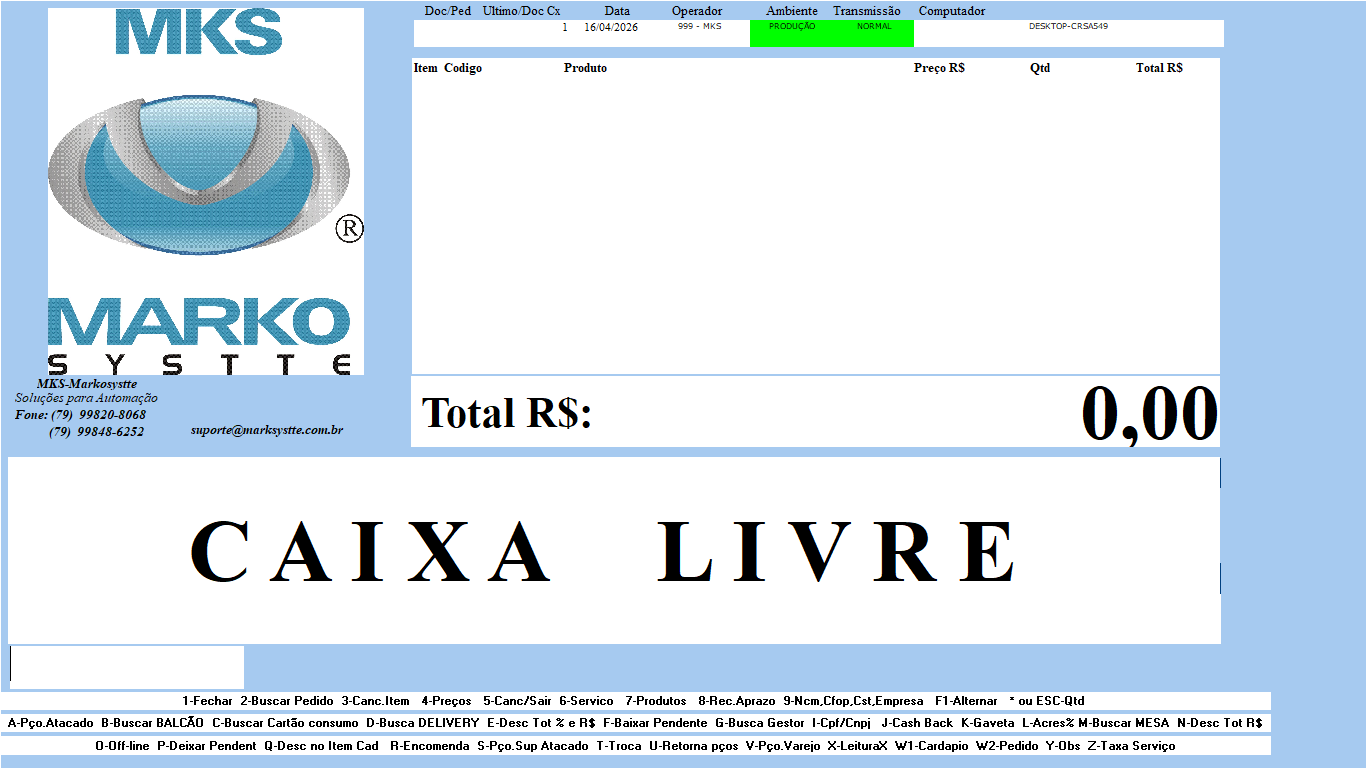Viewport: 1366px width, 768px height.
Task: Select the 1-Fechar shortcut label
Action: (x=207, y=701)
